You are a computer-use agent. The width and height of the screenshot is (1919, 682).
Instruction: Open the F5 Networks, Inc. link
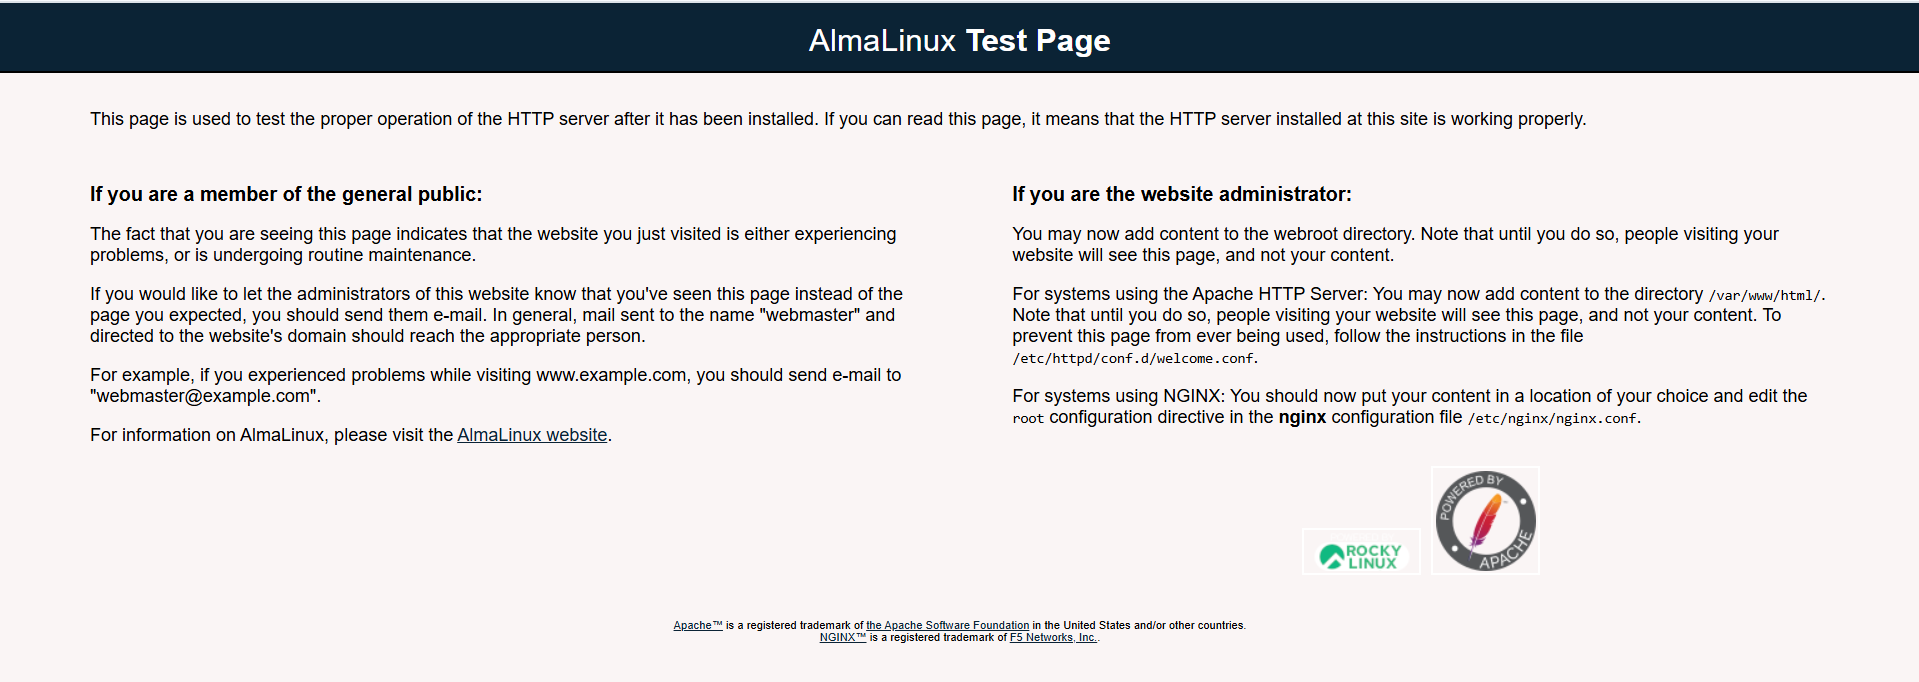pyautogui.click(x=1053, y=638)
